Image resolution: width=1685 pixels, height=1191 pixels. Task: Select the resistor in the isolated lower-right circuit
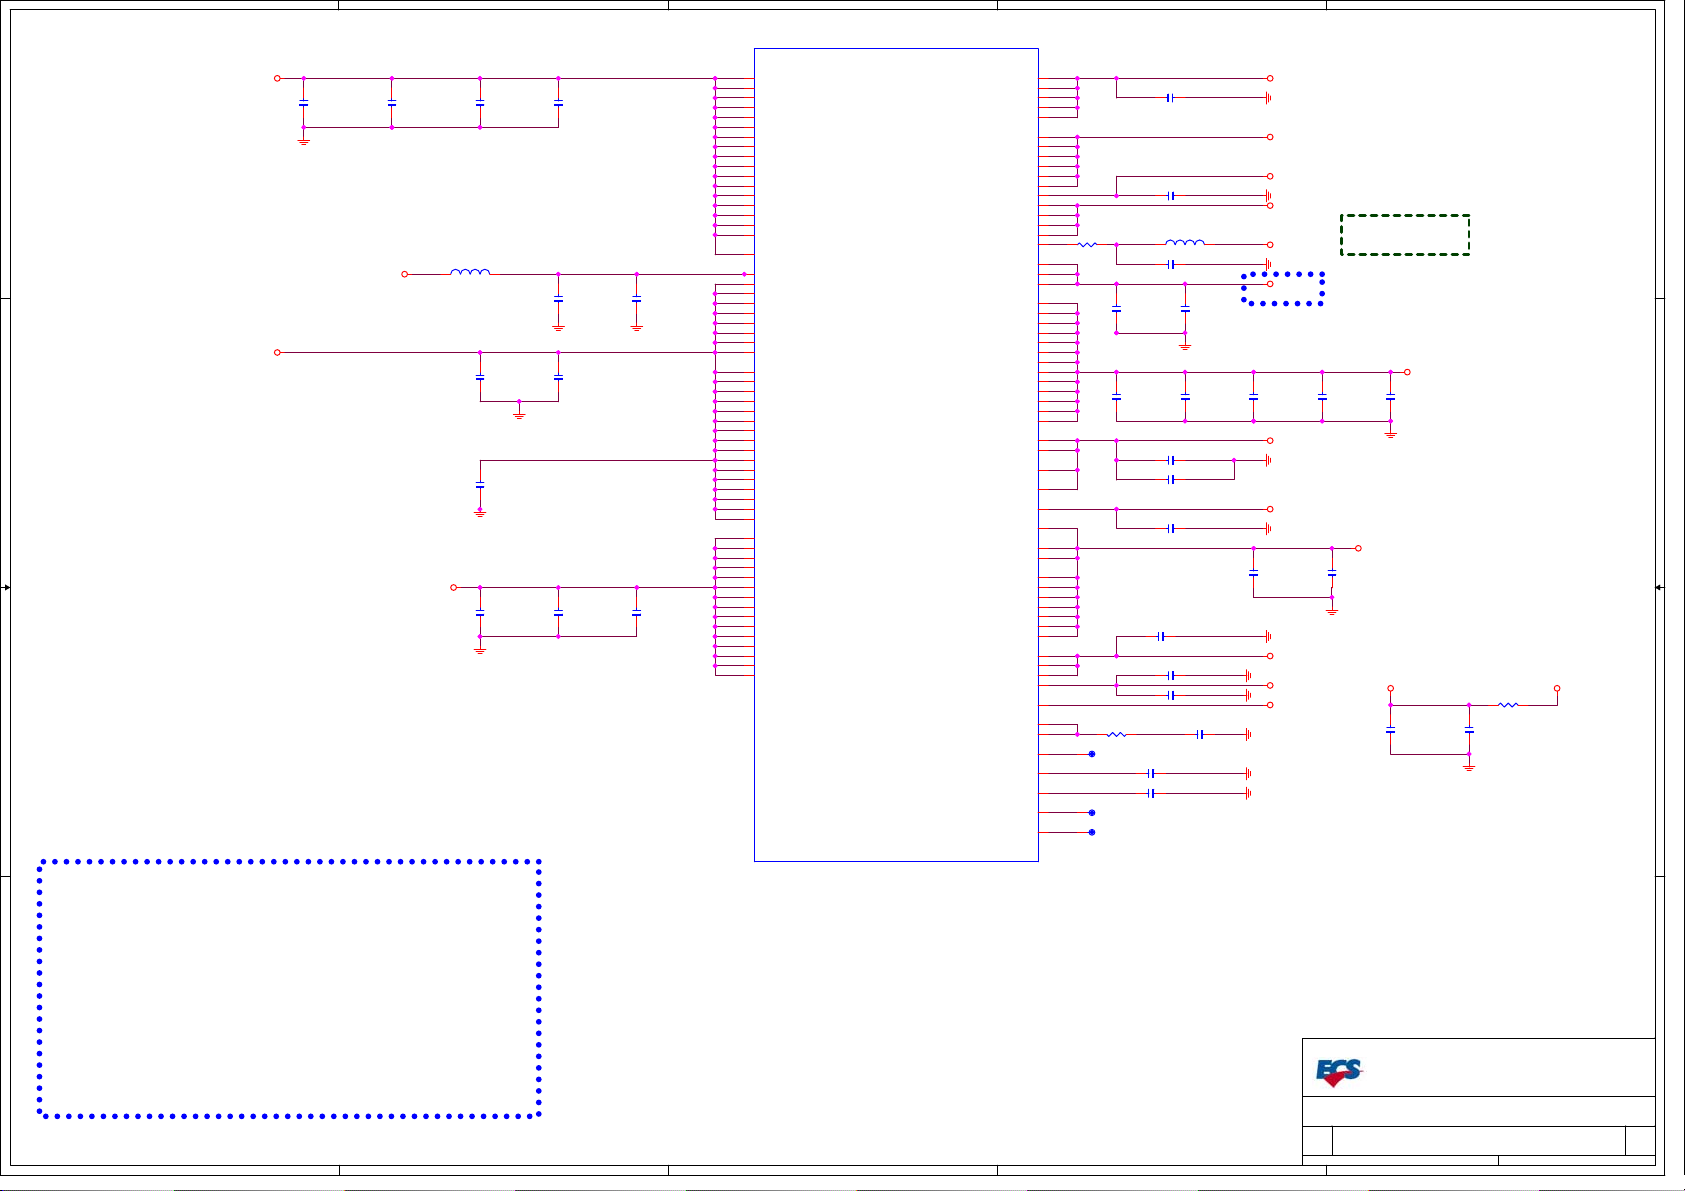(1508, 705)
